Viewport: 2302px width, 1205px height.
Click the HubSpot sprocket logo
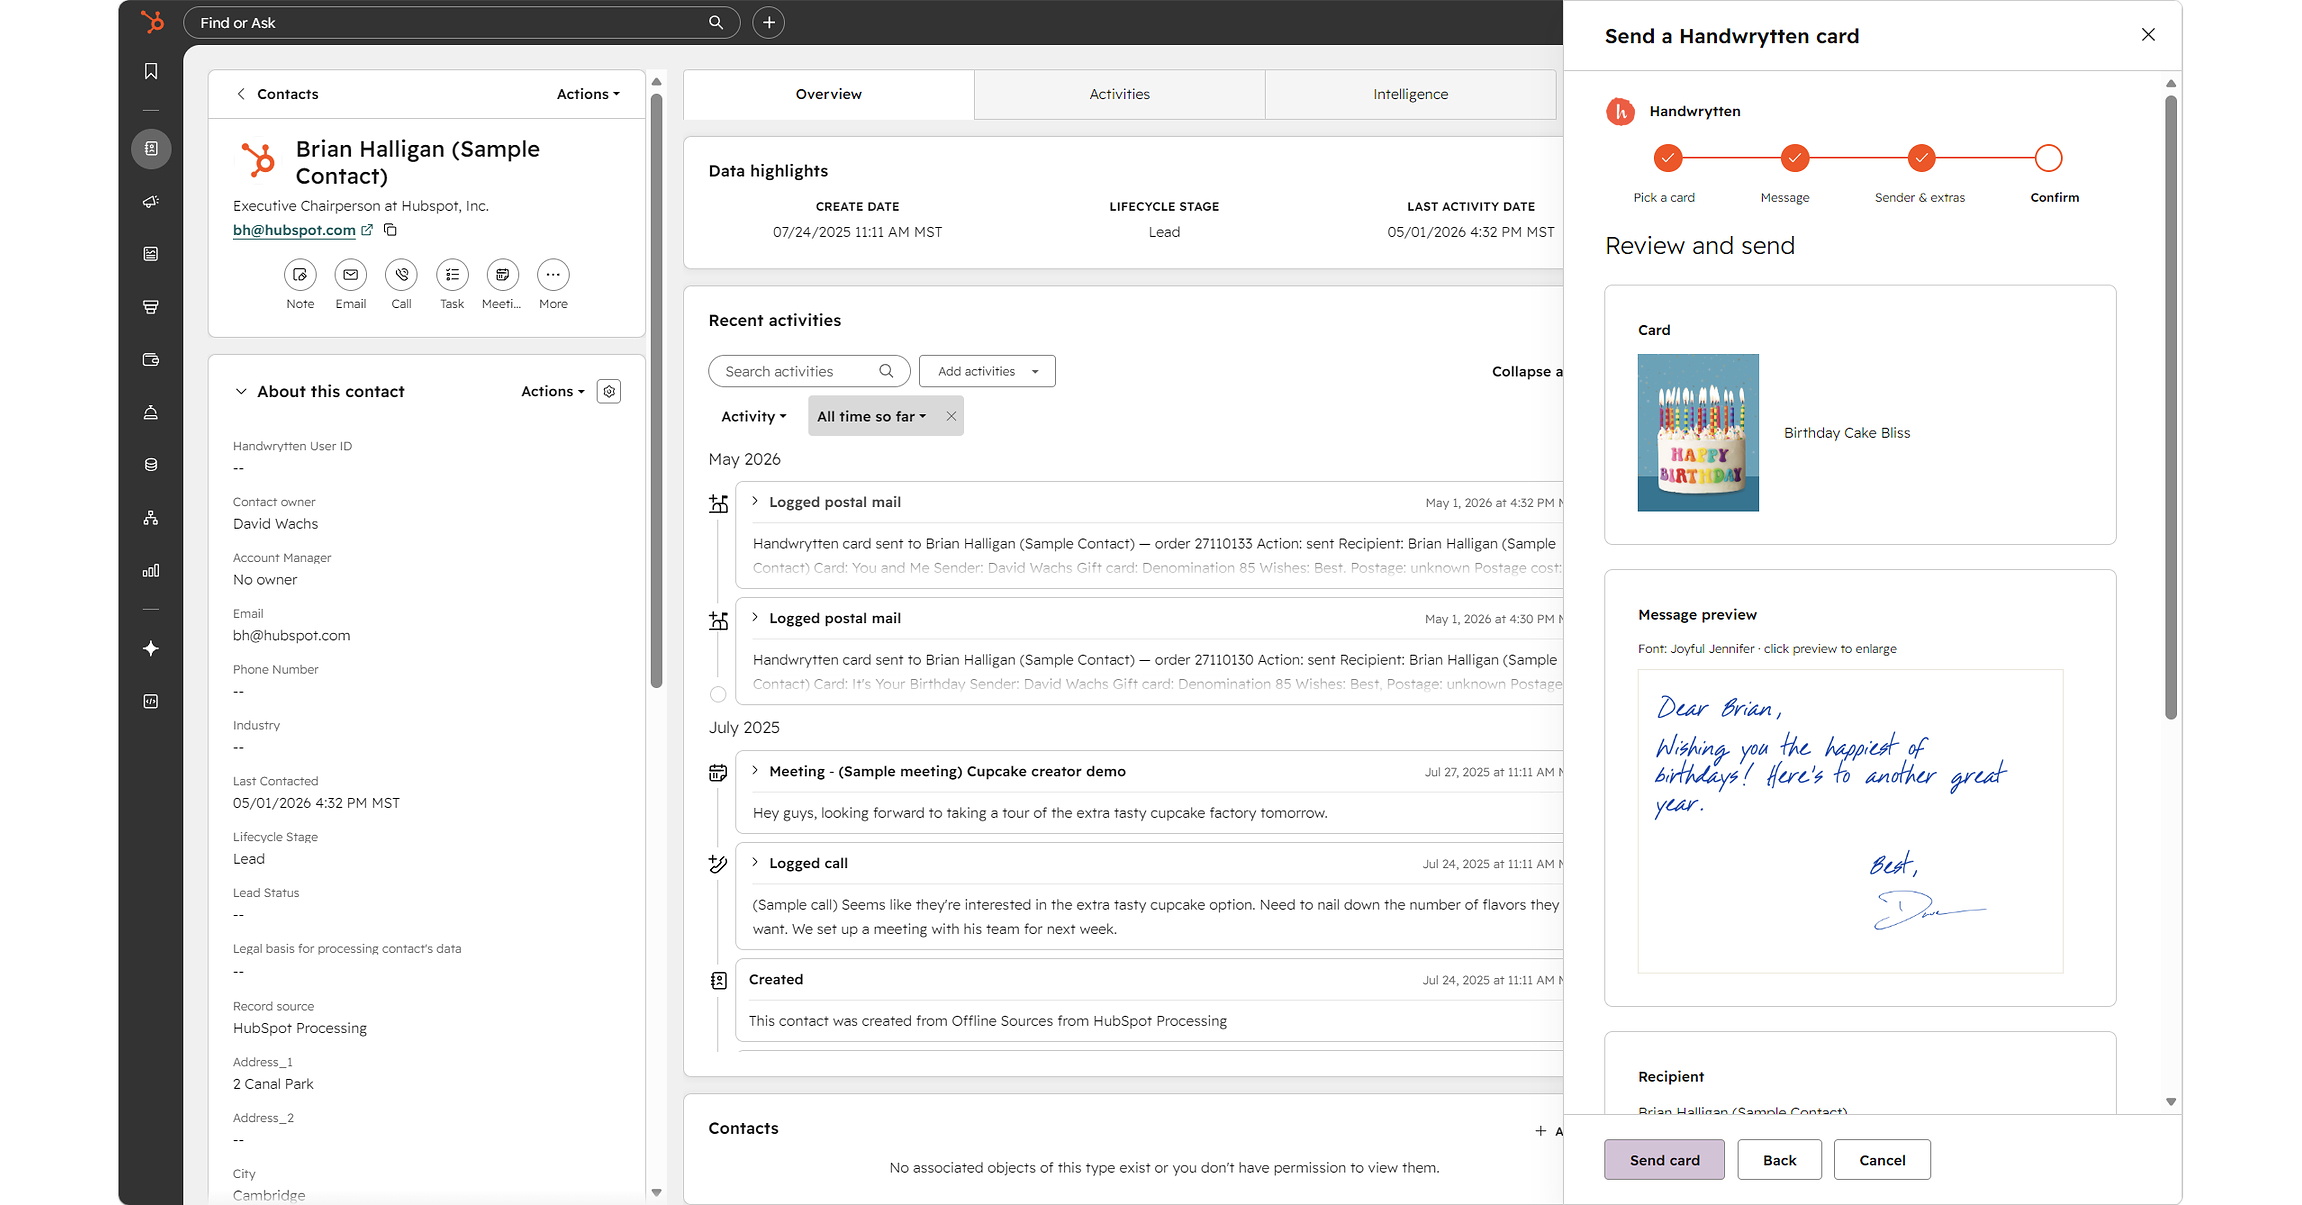[x=151, y=22]
